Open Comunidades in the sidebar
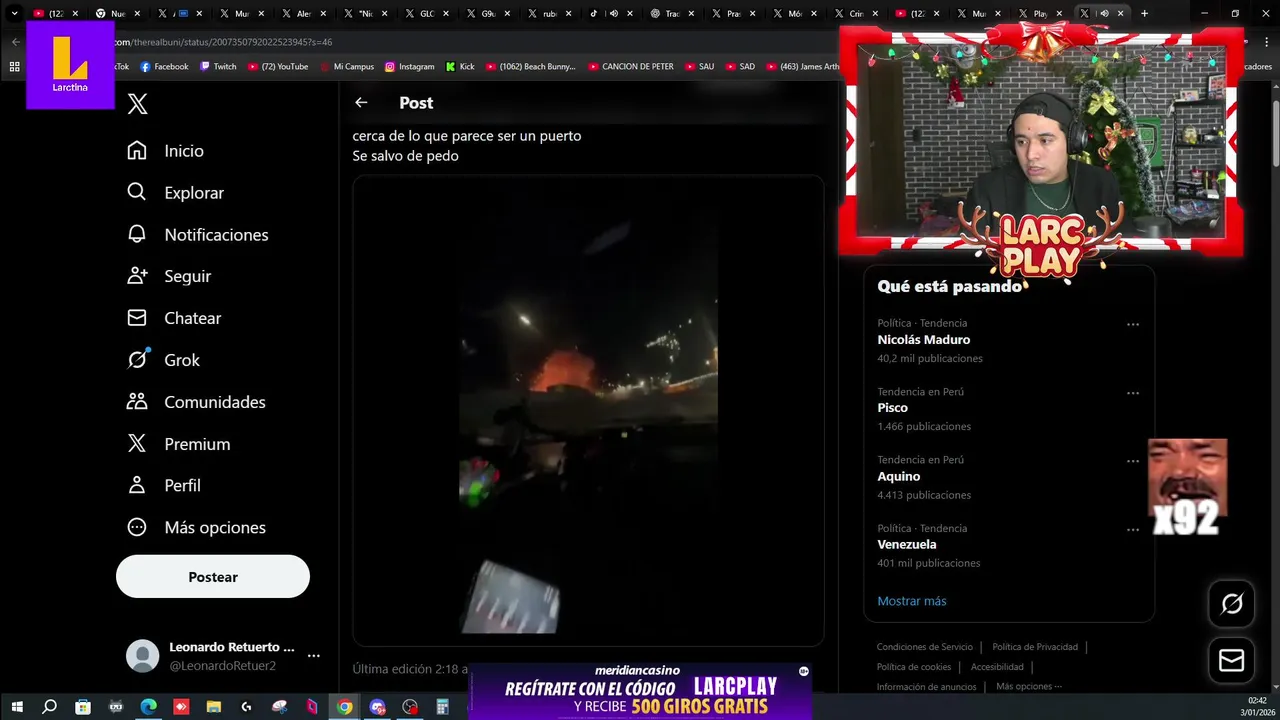The image size is (1280, 720). coord(195,402)
